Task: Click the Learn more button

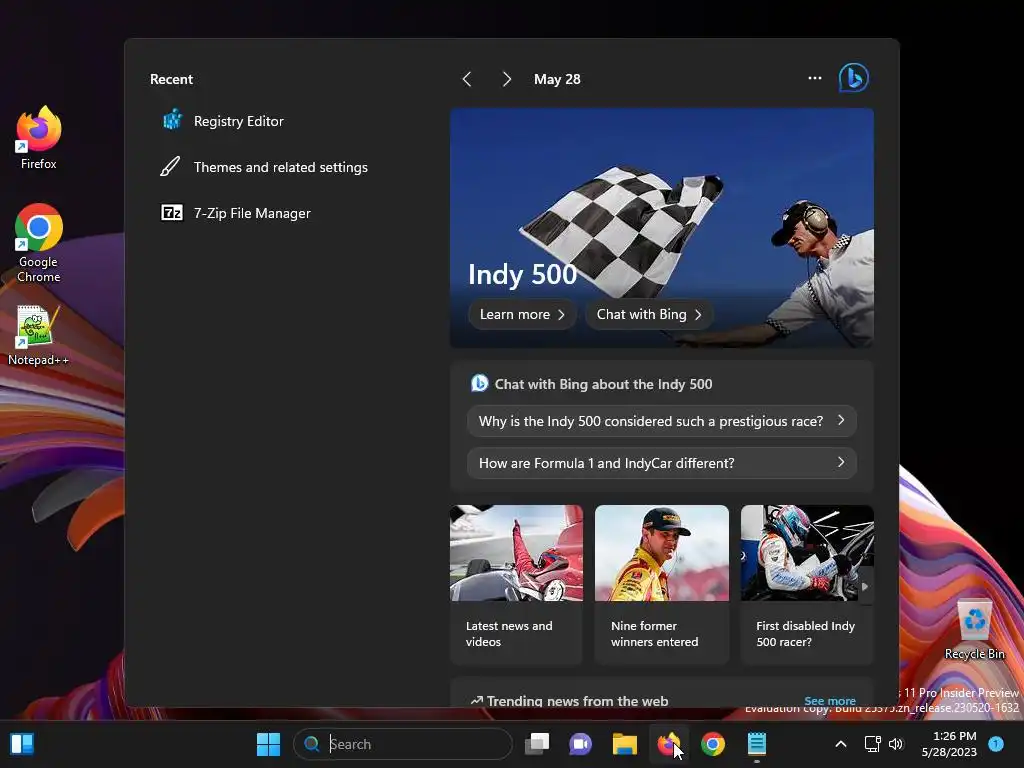Action: coord(522,314)
